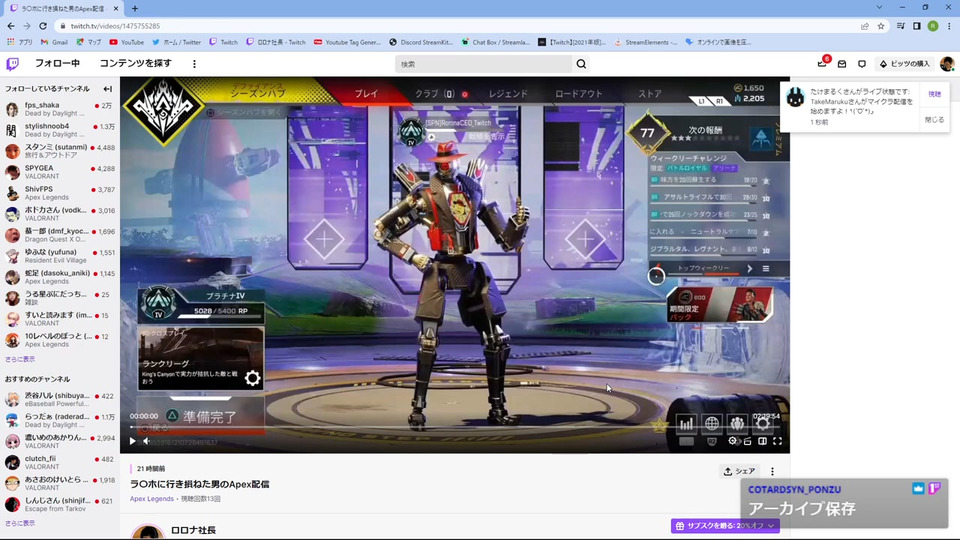Seek using the video progress bar
960x540 pixels.
pyautogui.click(x=454, y=427)
